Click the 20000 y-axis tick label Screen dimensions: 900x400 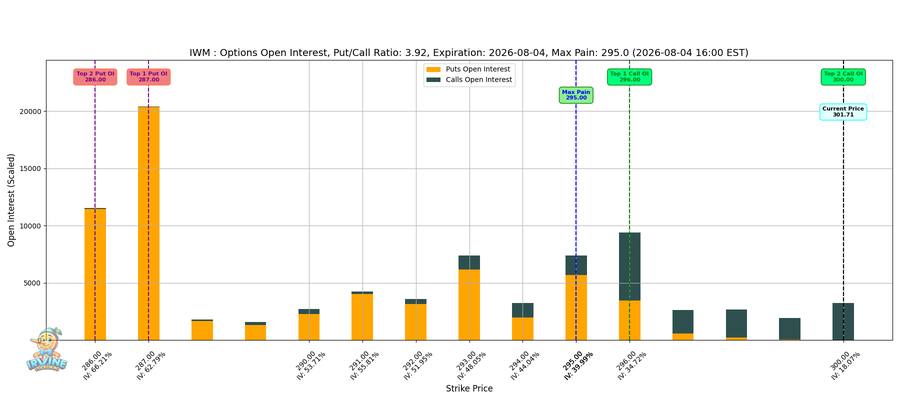31,111
